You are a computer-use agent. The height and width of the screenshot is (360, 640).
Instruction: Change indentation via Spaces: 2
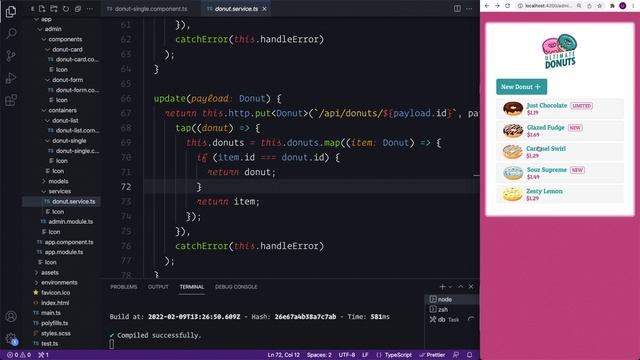pyautogui.click(x=319, y=355)
